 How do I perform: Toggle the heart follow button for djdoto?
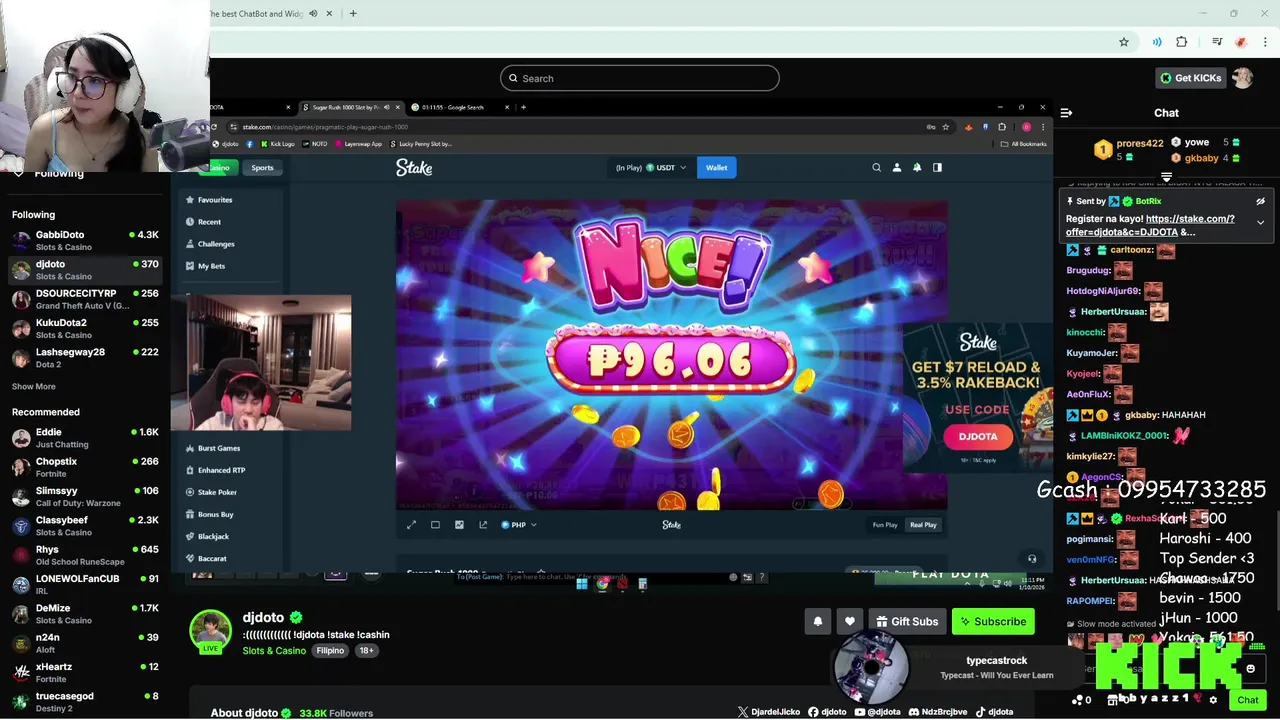tap(849, 622)
